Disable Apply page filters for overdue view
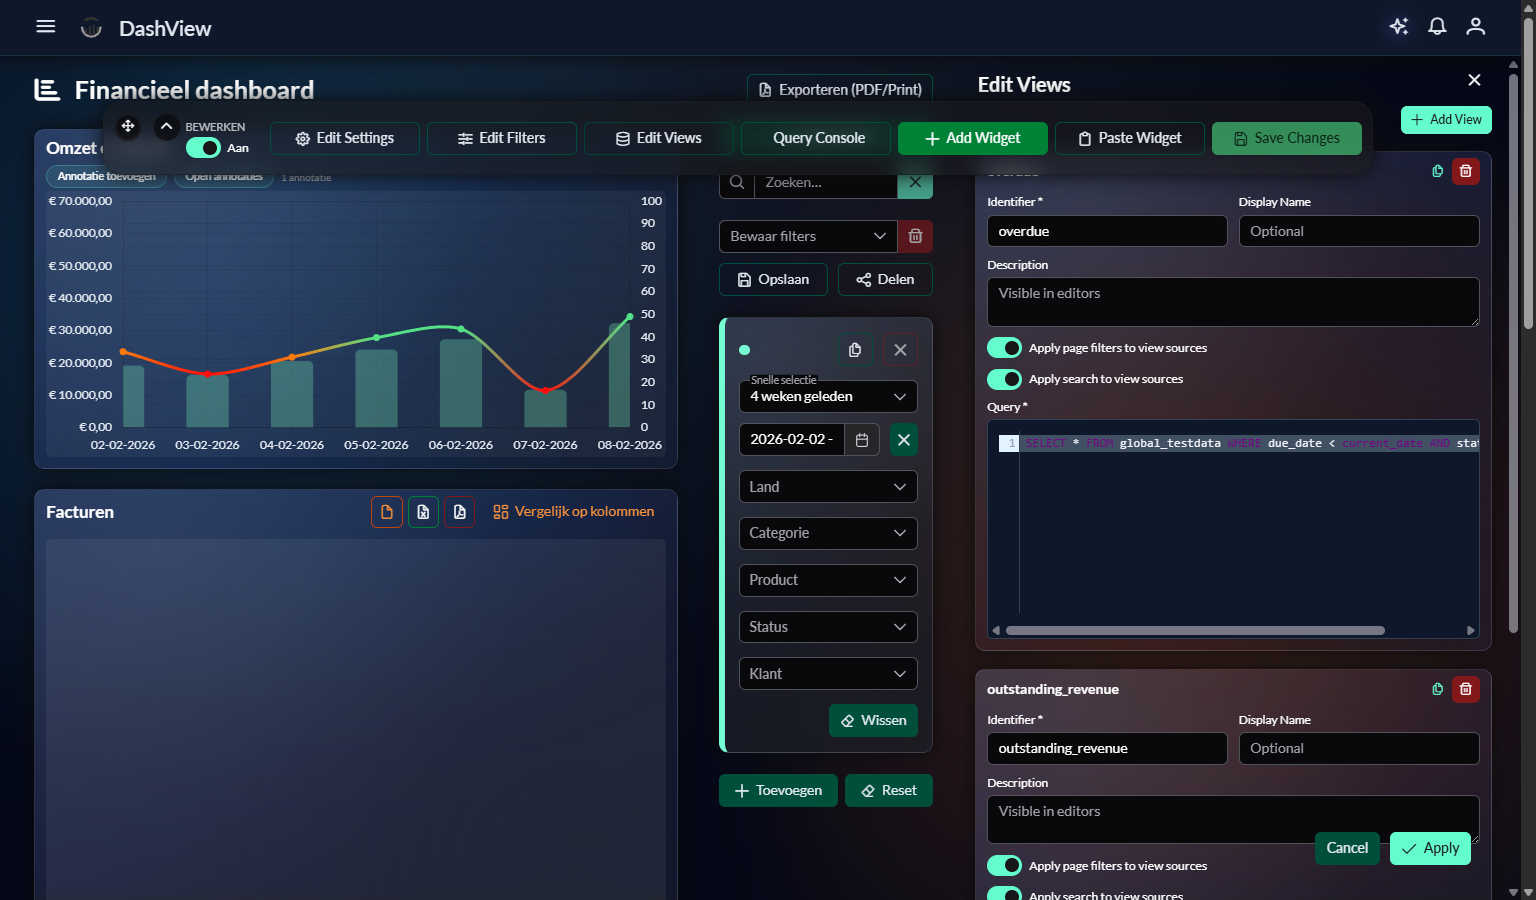This screenshot has height=900, width=1536. click(1005, 348)
